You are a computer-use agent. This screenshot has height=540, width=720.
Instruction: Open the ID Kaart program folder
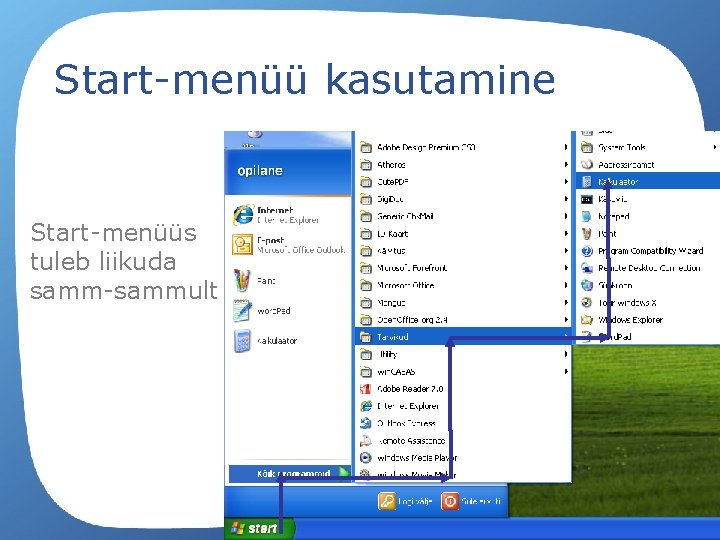click(x=463, y=234)
